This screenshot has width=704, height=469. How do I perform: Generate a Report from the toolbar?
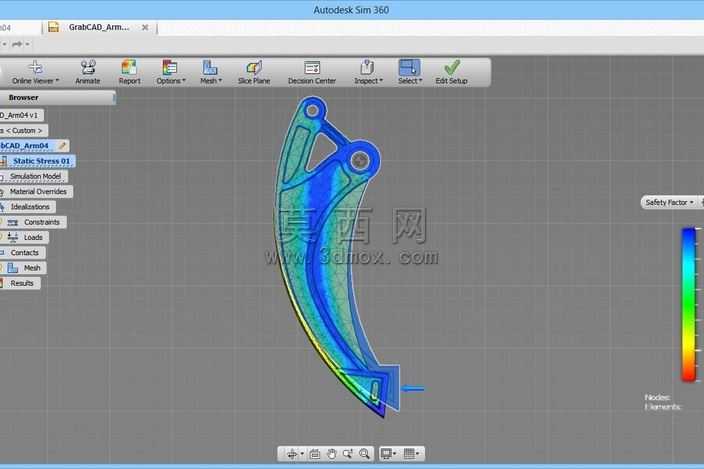coord(129,72)
